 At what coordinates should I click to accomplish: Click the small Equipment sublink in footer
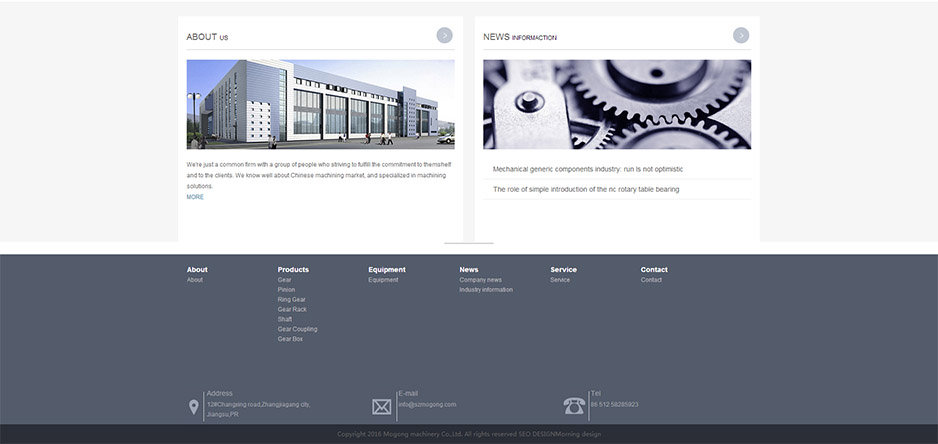[x=383, y=280]
